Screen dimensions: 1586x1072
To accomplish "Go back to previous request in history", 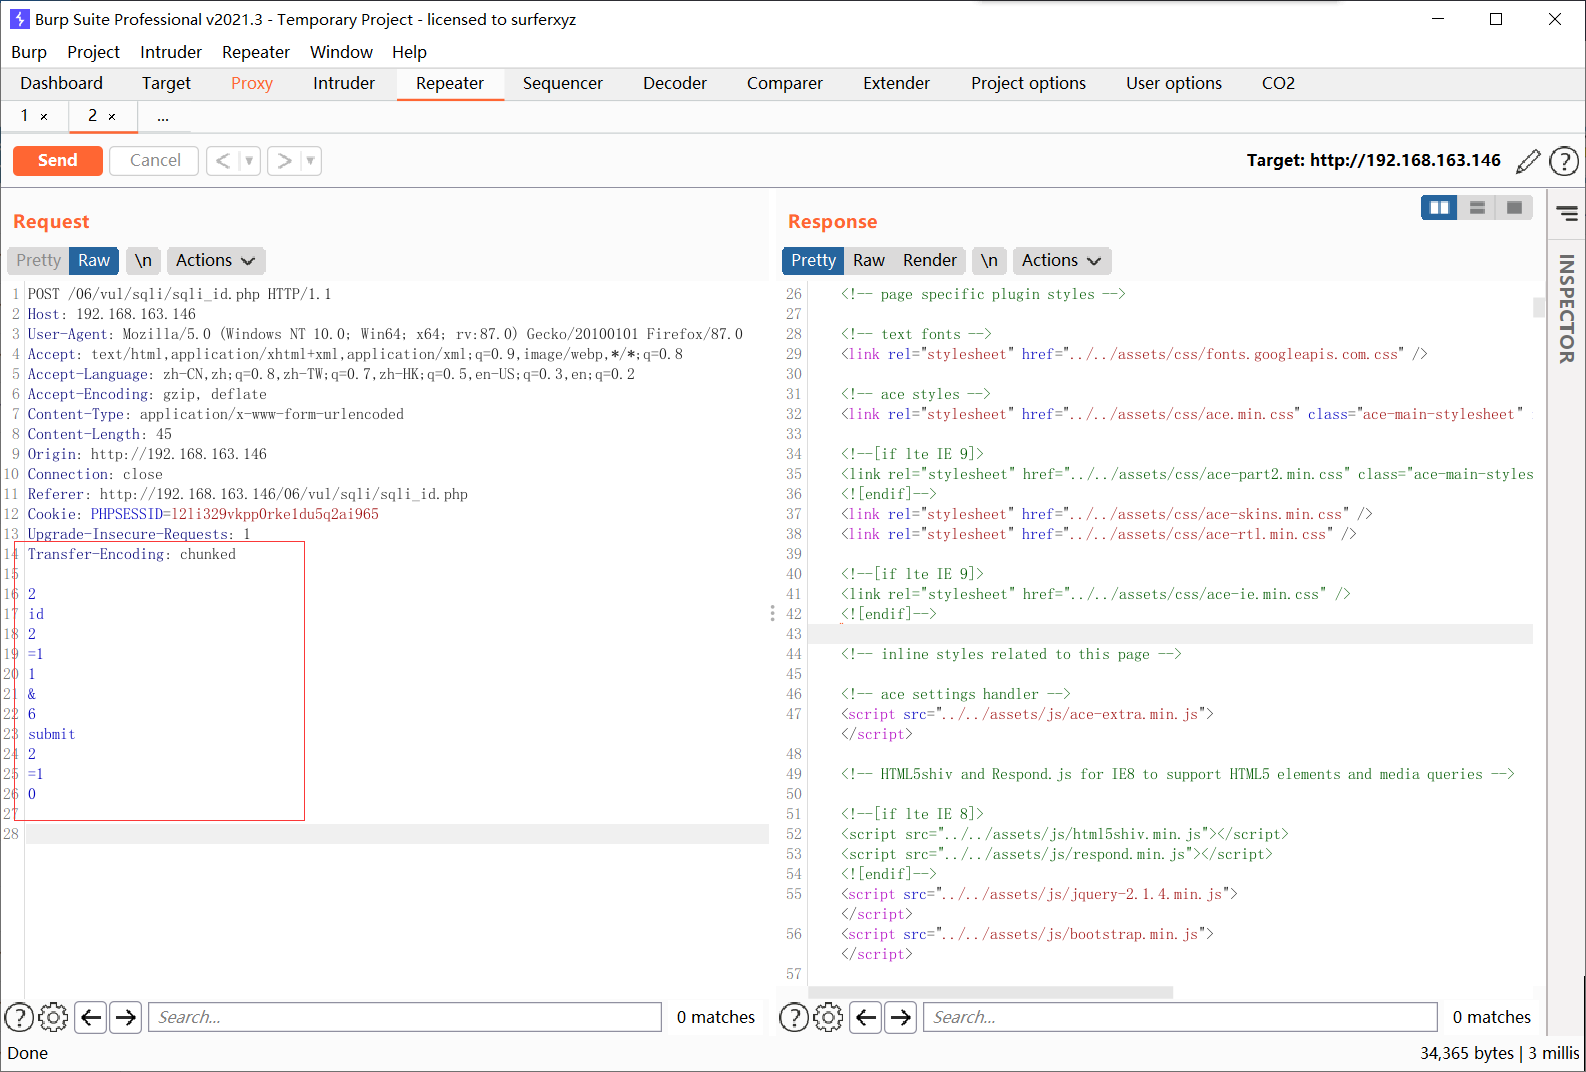I will coord(223,160).
